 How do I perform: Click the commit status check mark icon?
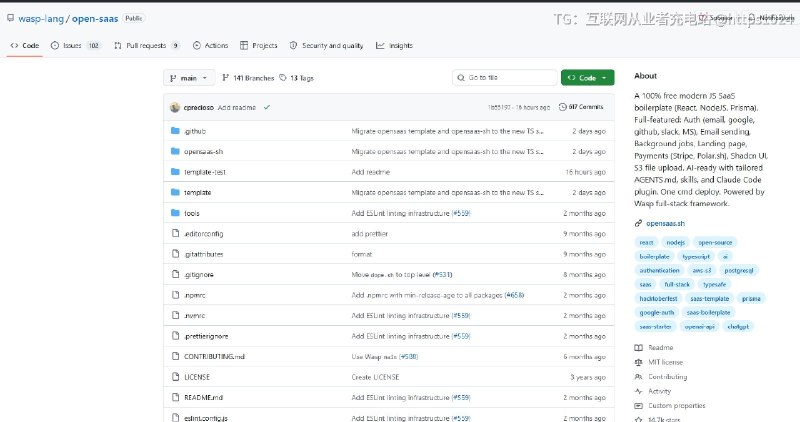point(267,107)
